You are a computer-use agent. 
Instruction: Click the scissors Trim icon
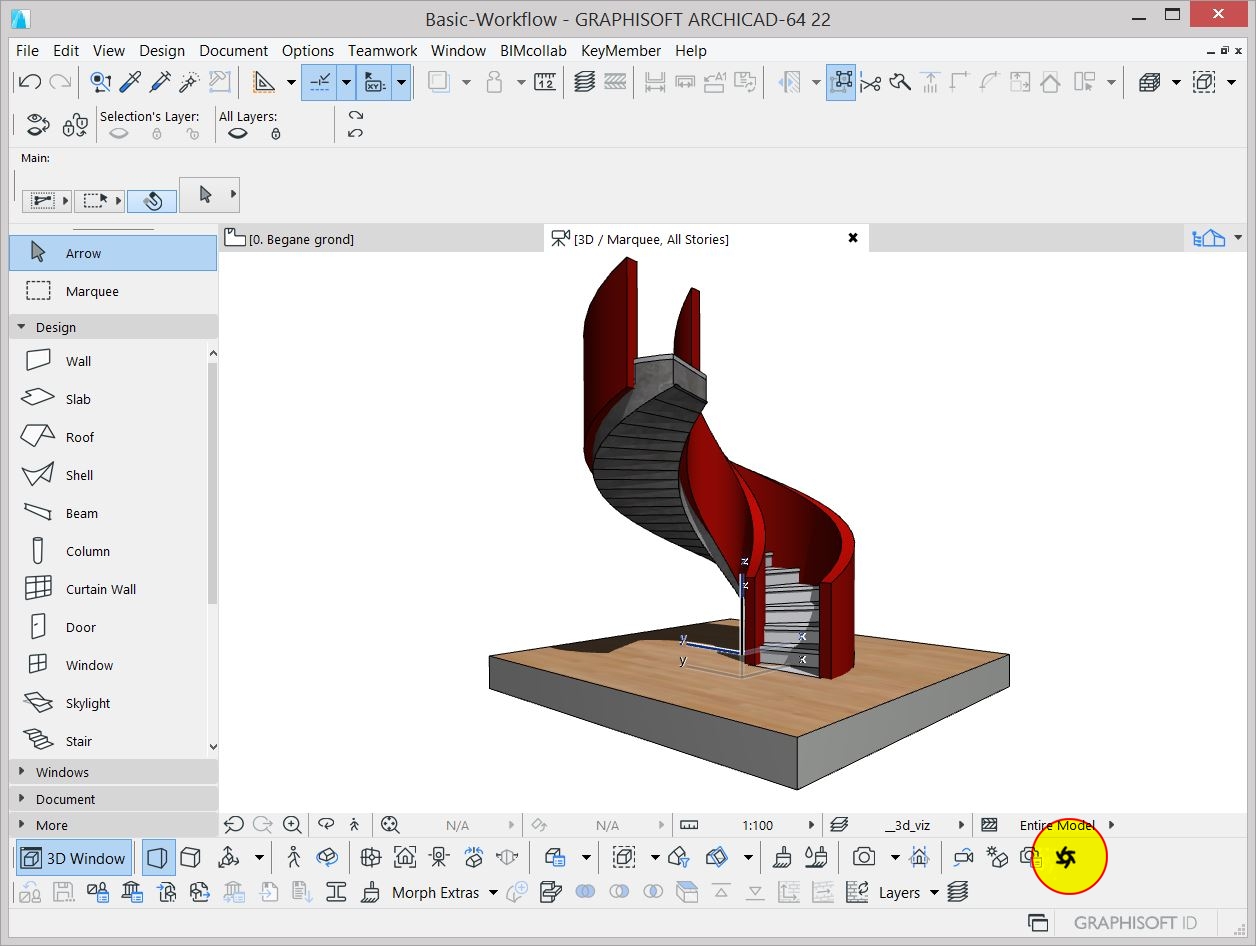[x=870, y=82]
